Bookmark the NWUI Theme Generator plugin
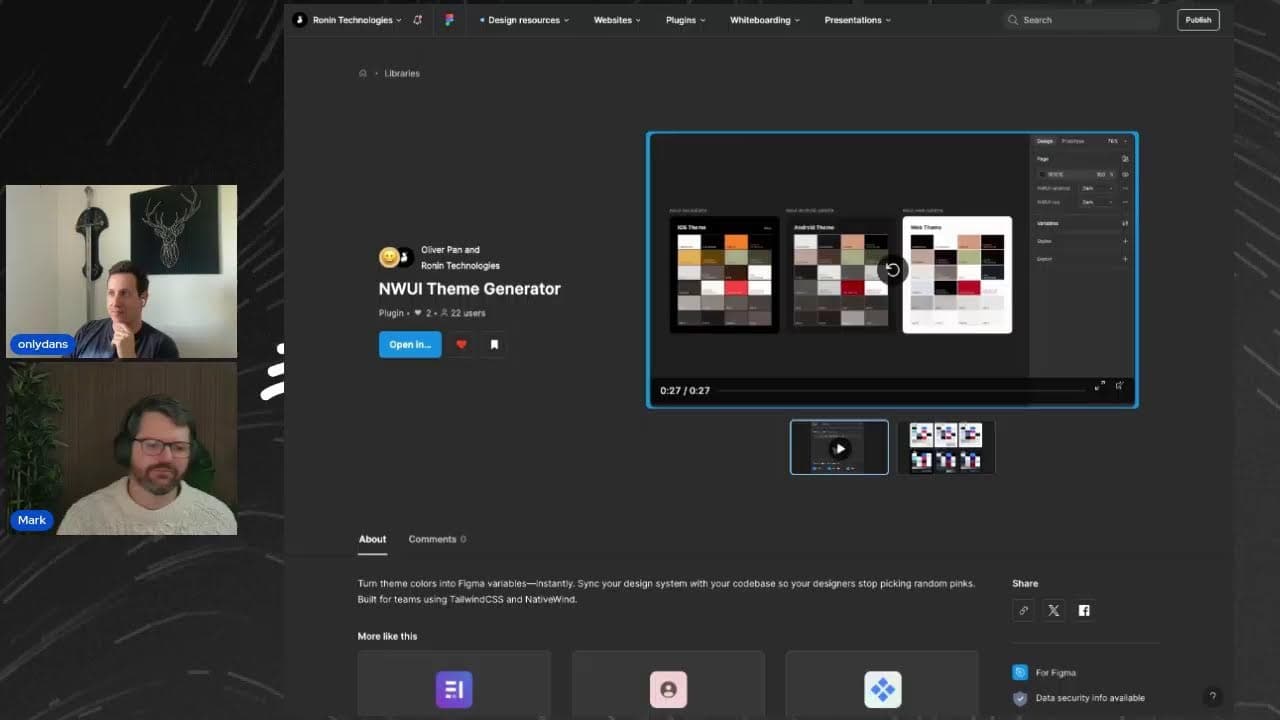 coord(494,344)
